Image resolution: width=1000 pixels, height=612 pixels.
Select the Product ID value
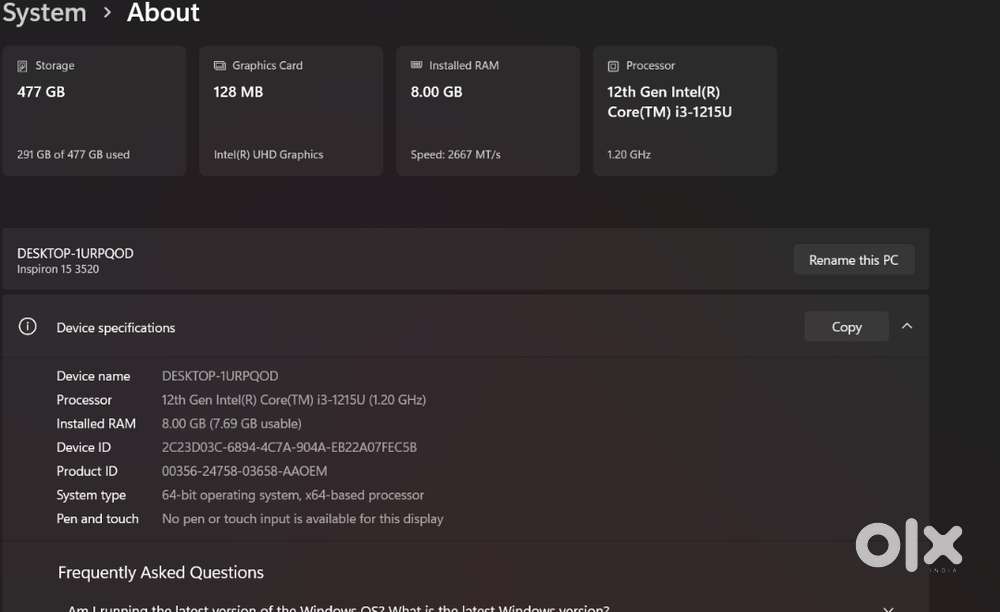click(x=244, y=471)
